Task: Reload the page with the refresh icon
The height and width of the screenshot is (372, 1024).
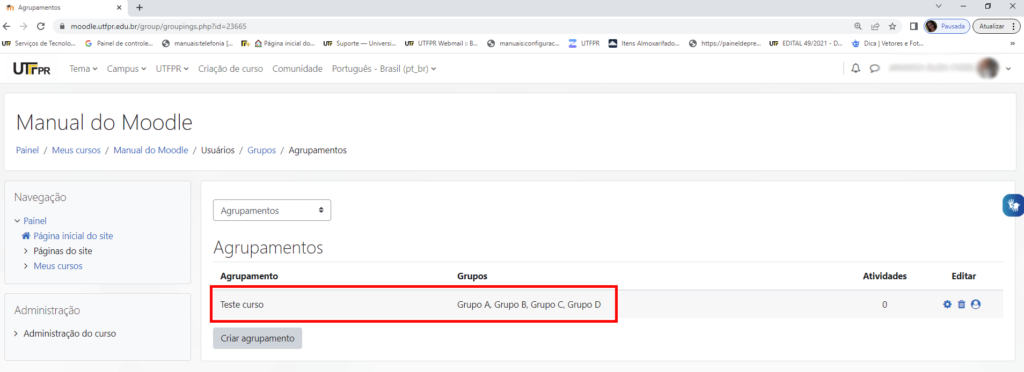Action: click(40, 27)
